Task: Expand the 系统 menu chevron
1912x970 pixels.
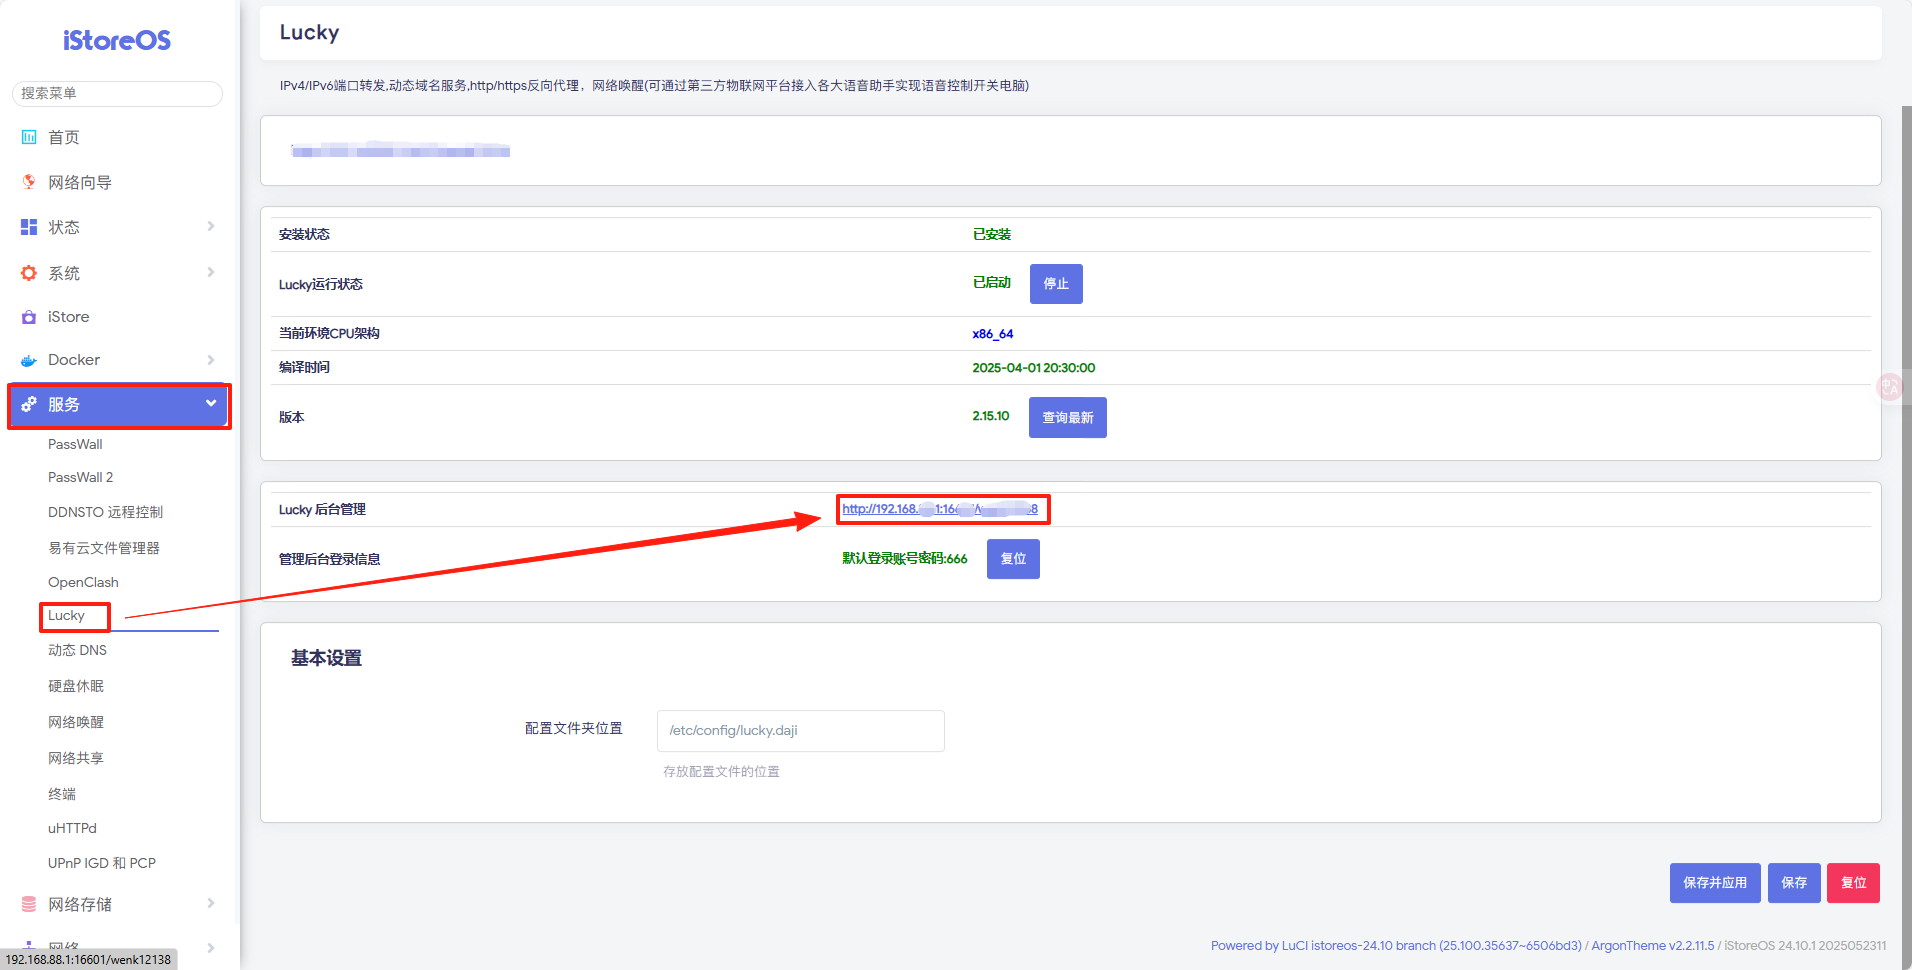Action: (x=211, y=272)
